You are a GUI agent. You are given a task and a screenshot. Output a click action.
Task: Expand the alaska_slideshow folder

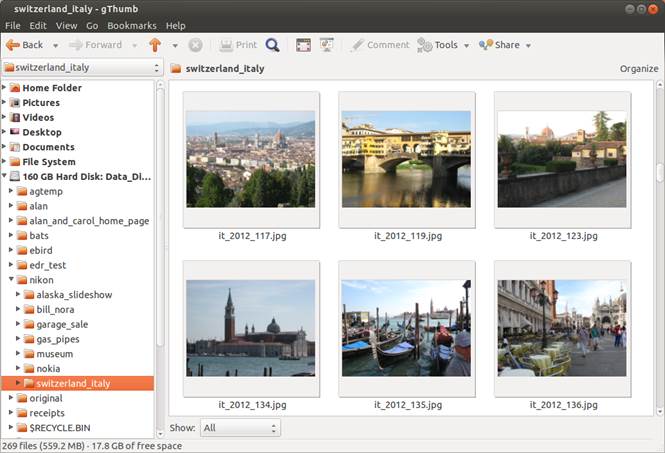[x=18, y=295]
